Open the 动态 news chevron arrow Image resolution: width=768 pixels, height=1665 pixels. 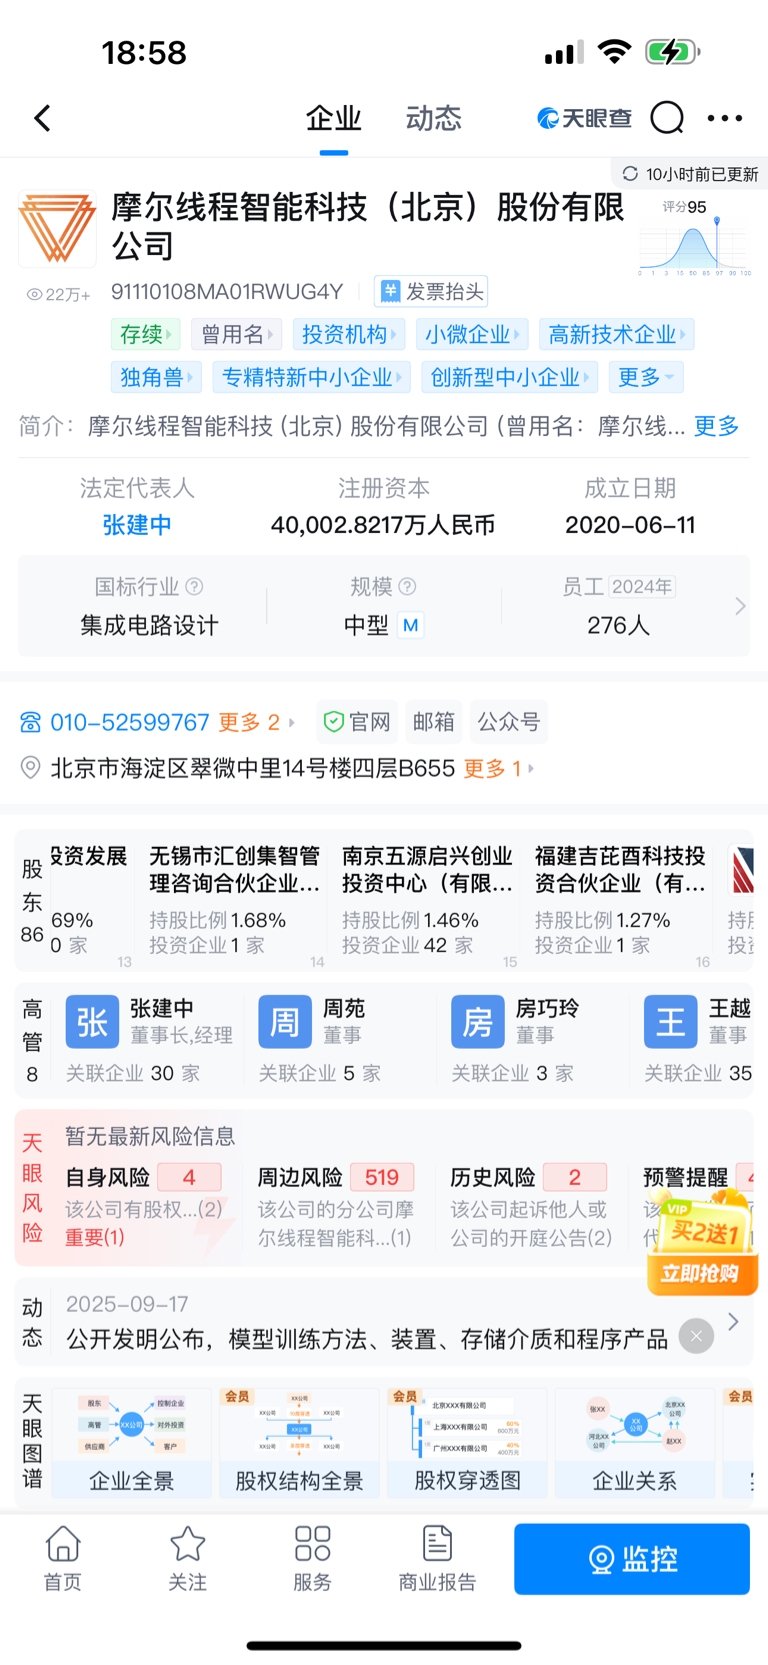click(x=734, y=1322)
